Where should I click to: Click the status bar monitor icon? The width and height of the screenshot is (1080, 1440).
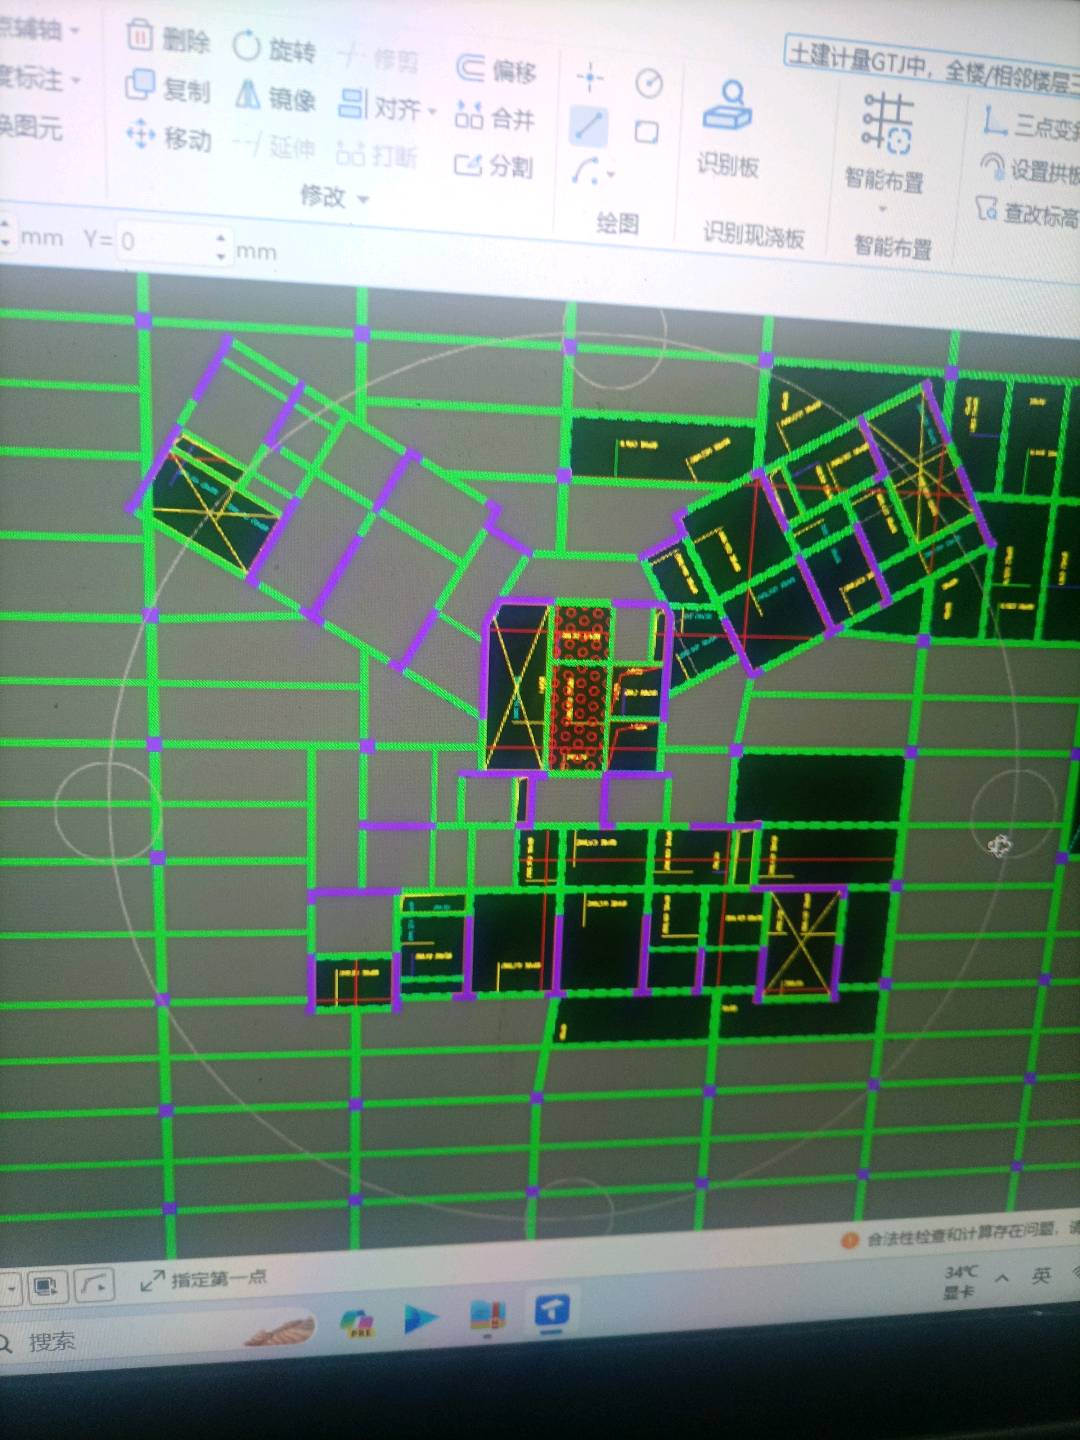coord(46,1286)
